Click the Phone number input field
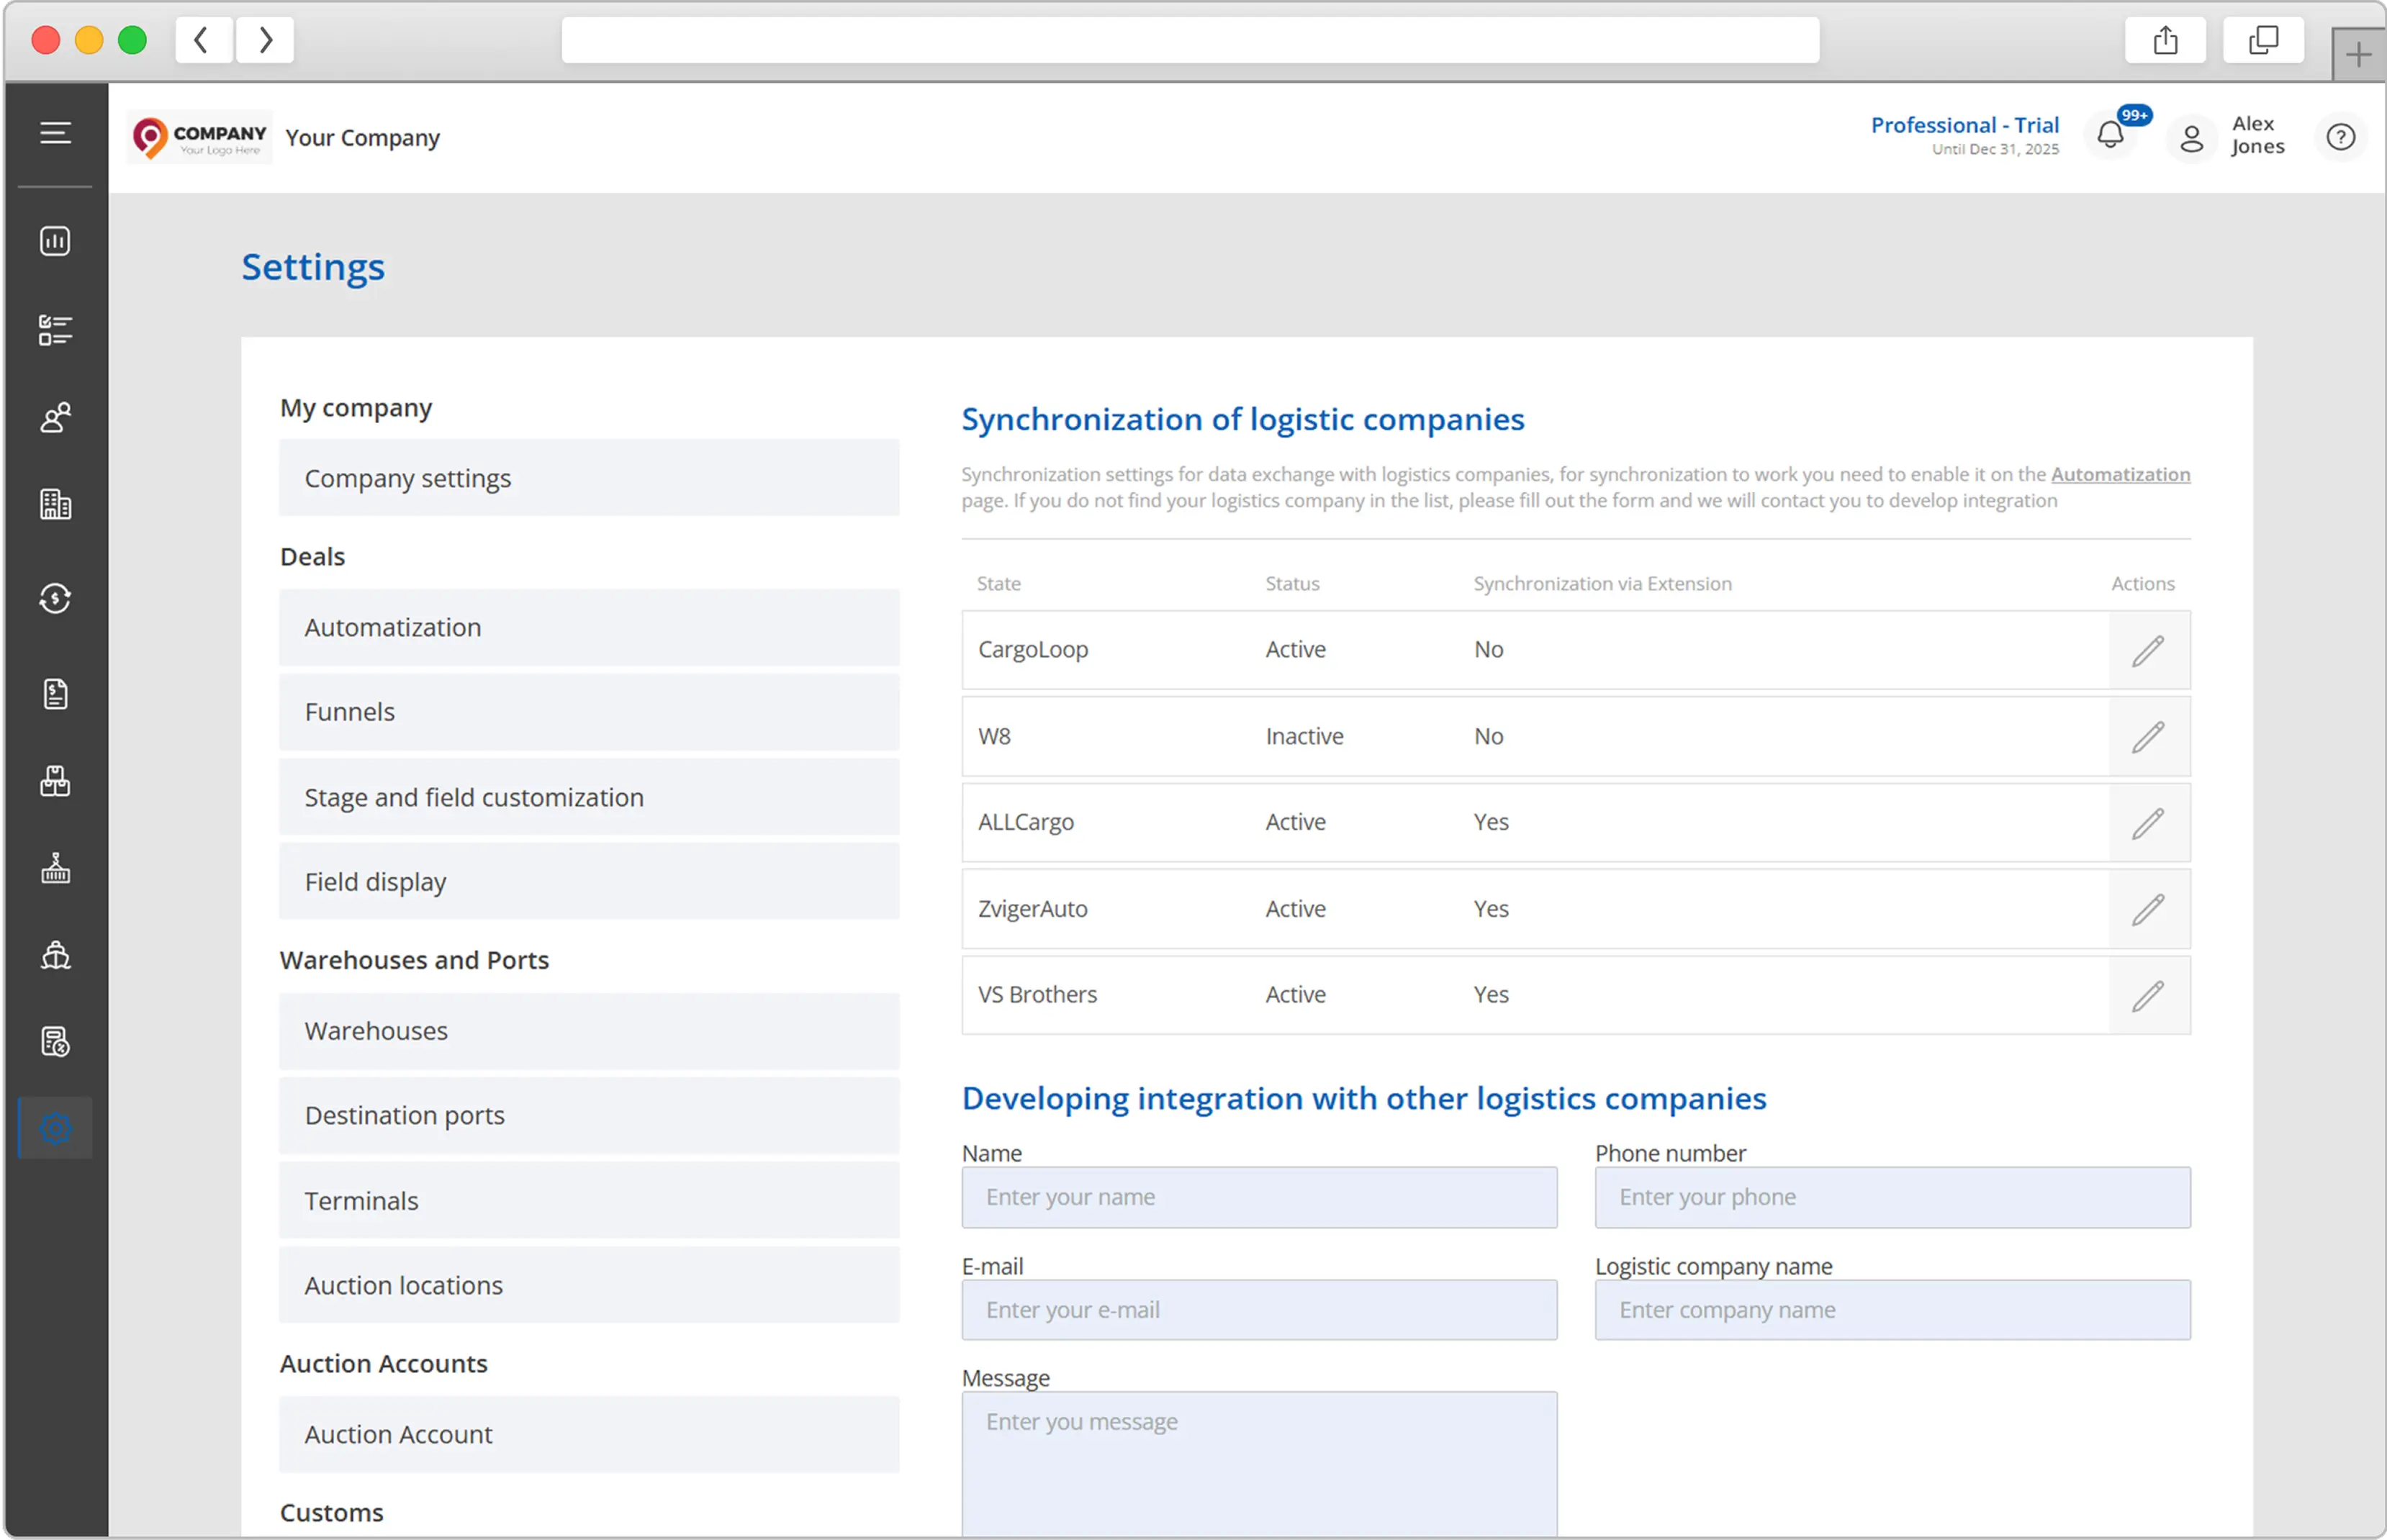The height and width of the screenshot is (1540, 2387). [x=1892, y=1197]
